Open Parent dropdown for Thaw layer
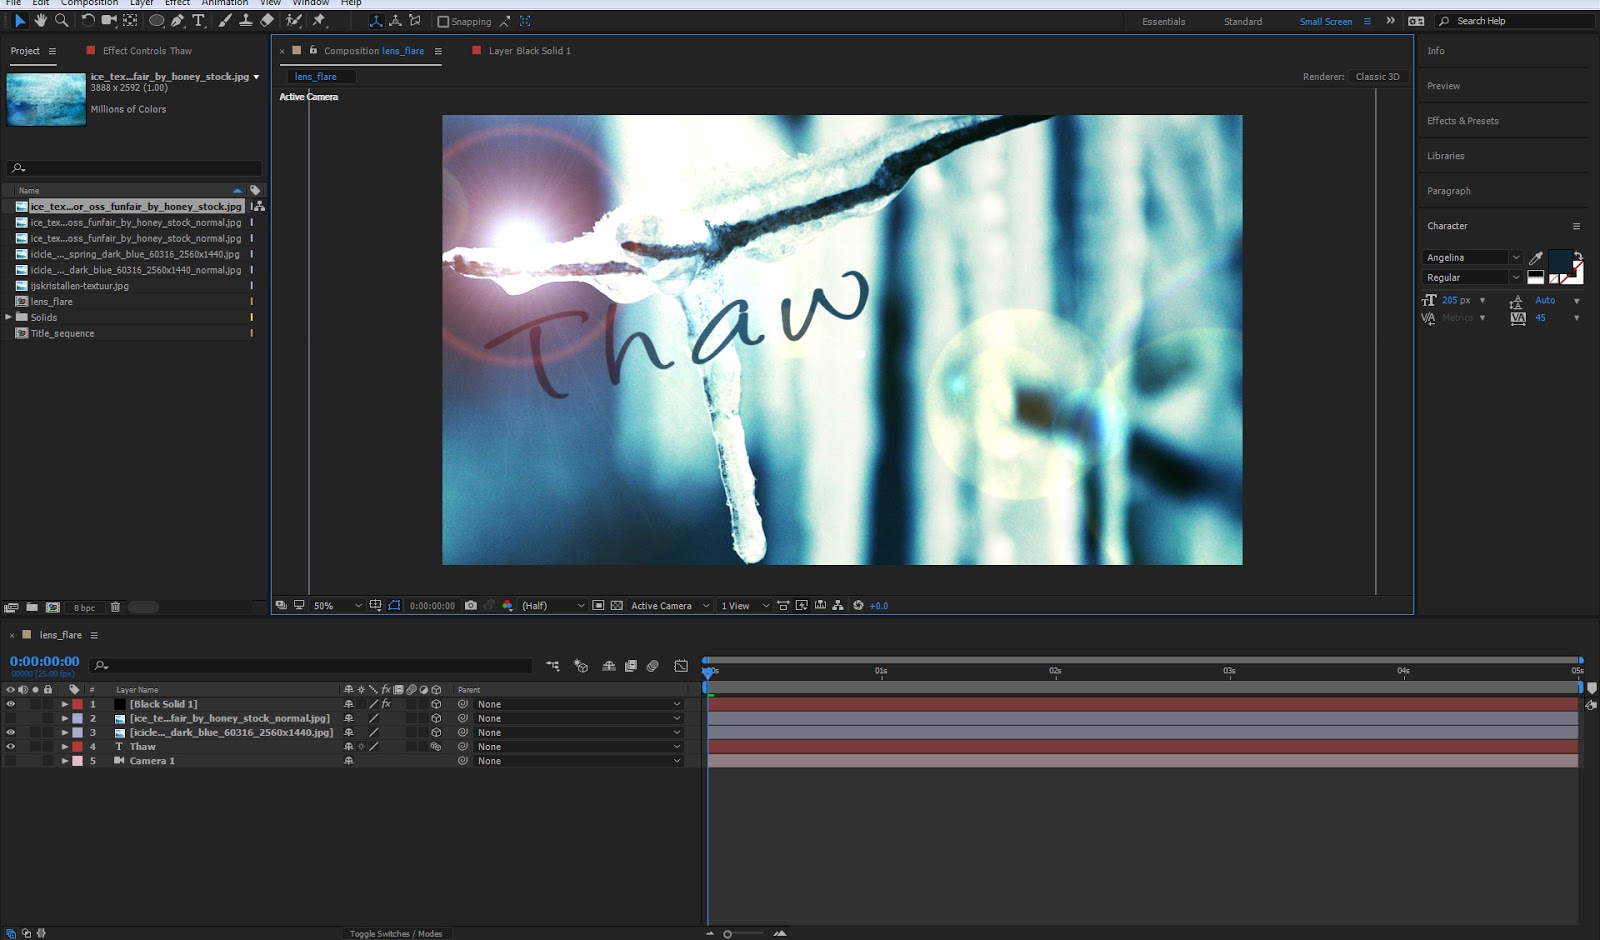Screen dimensions: 1600x940 (x=579, y=747)
